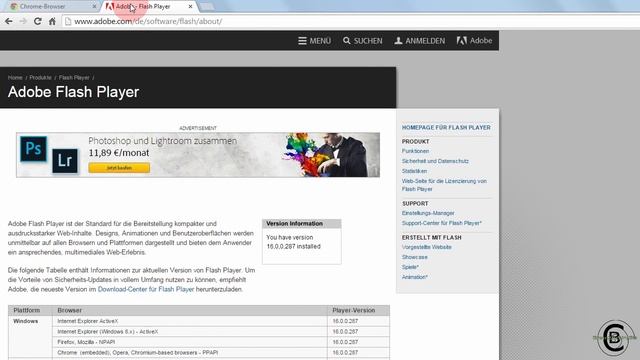Screen dimensions: 640x360
Task: Open Statistiken sidebar link
Action: point(414,171)
